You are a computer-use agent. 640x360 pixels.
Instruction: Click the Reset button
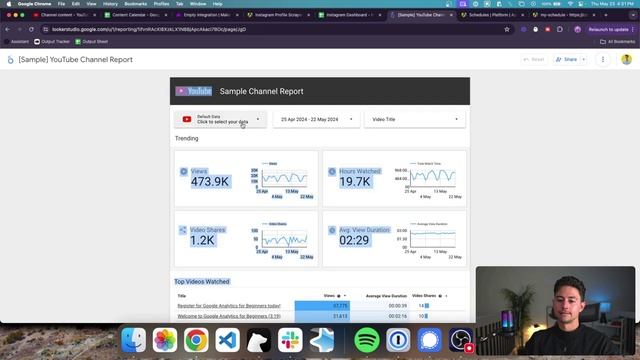(x=534, y=60)
